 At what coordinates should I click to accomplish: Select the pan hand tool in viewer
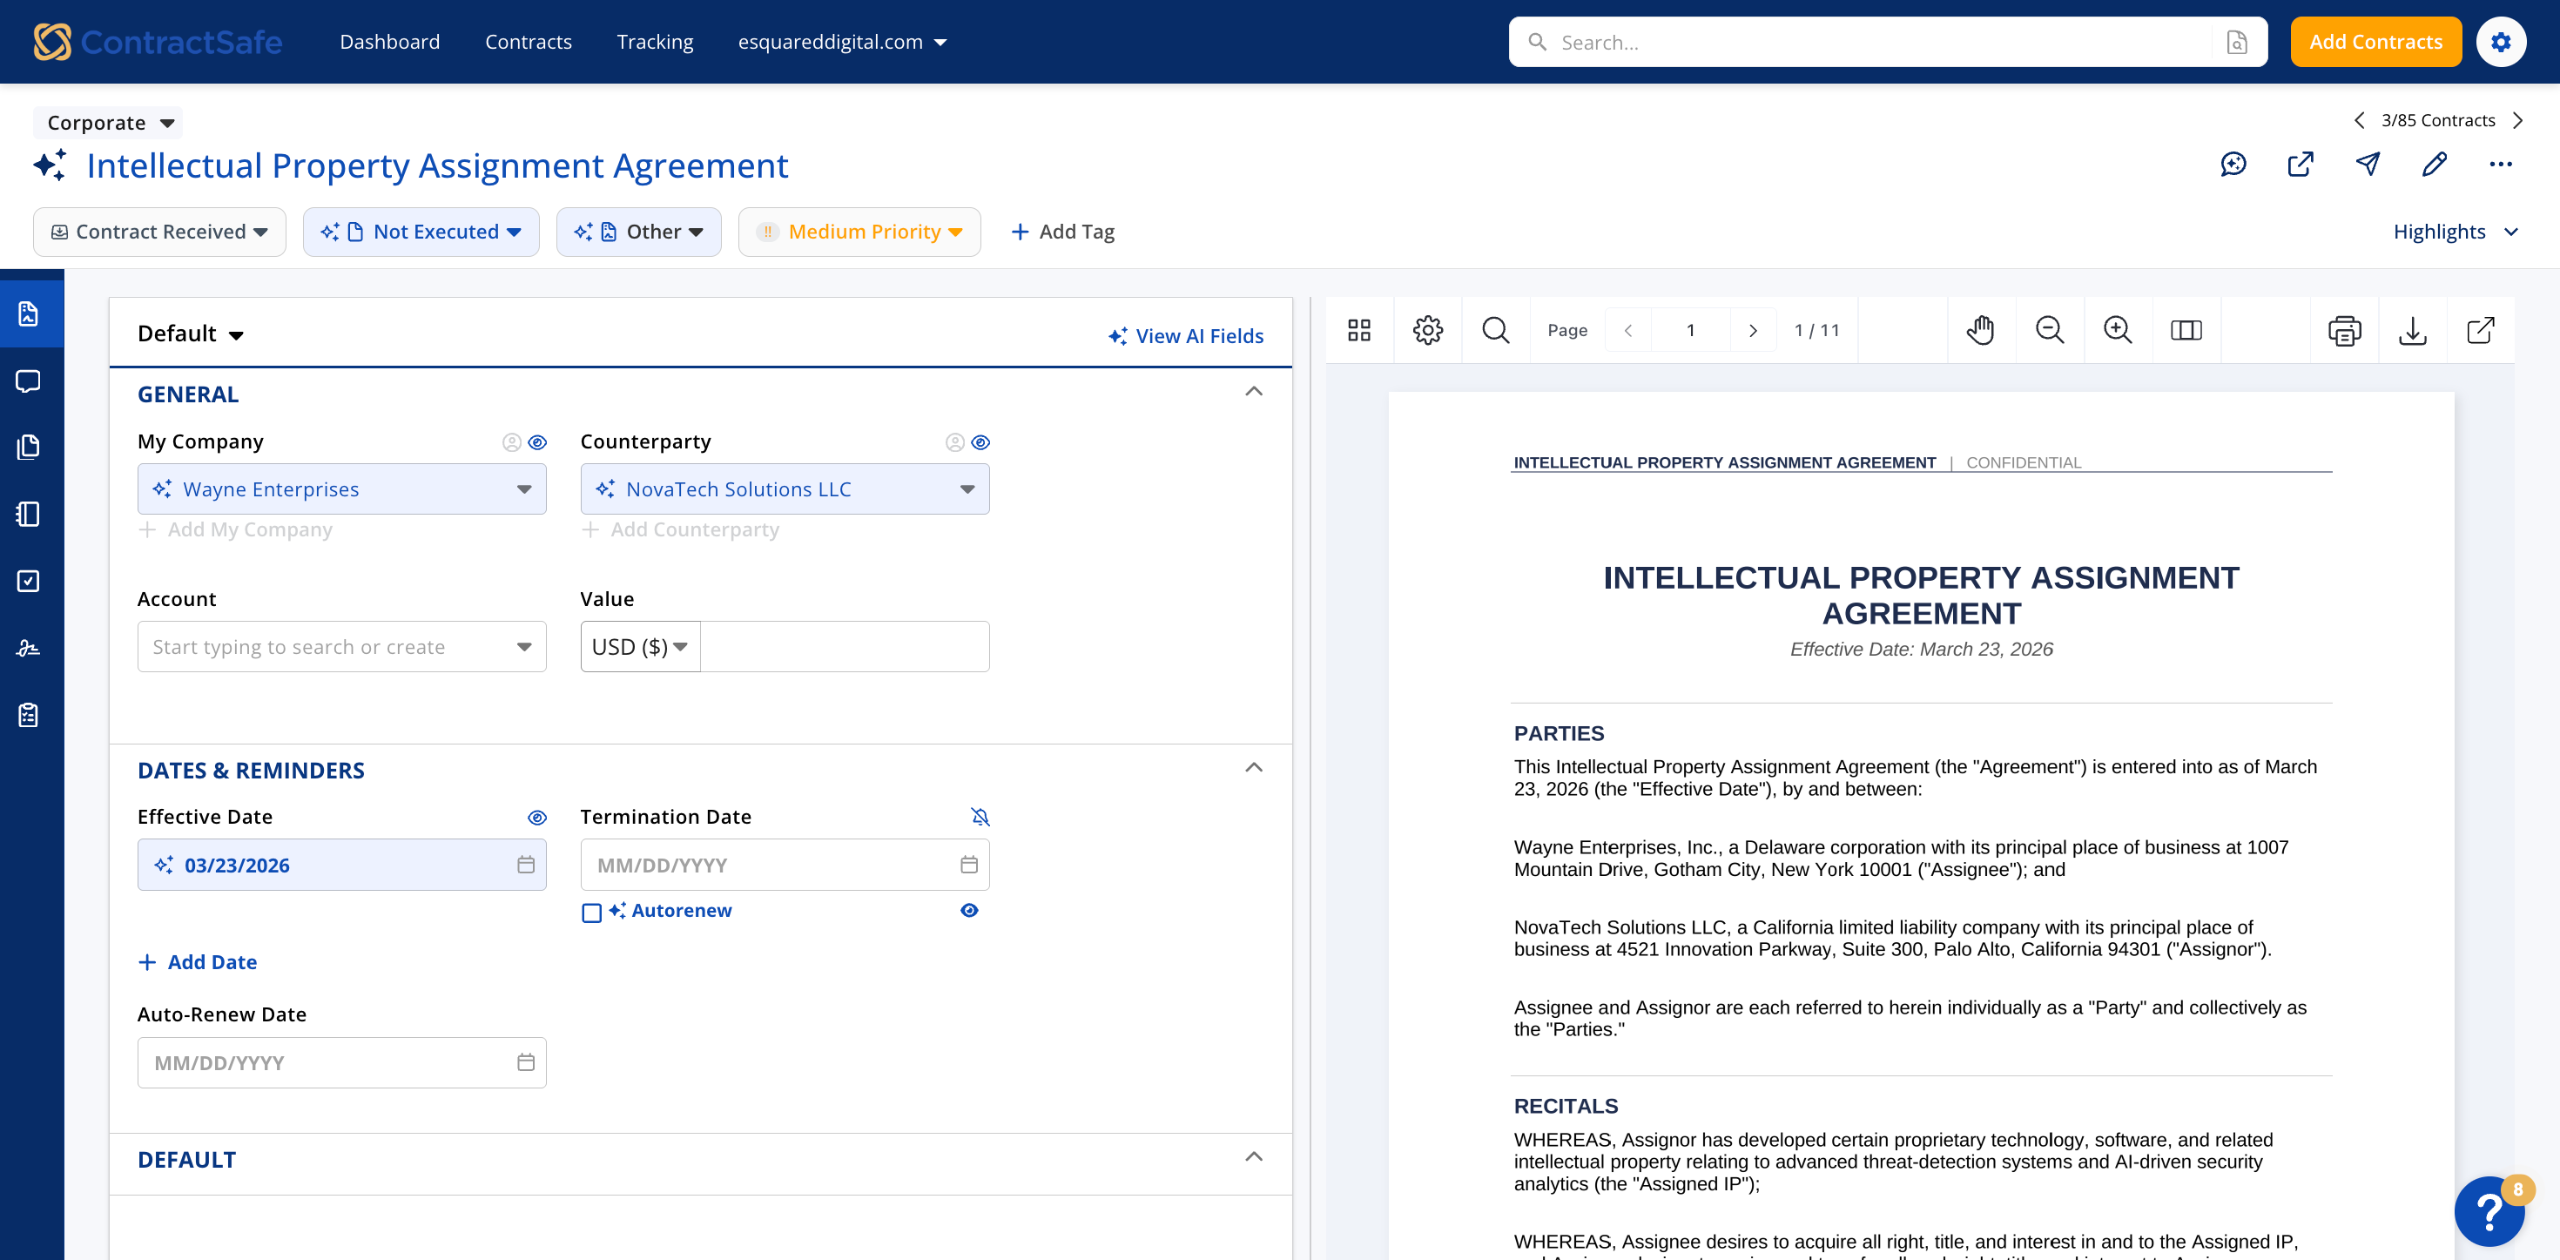click(x=1980, y=330)
